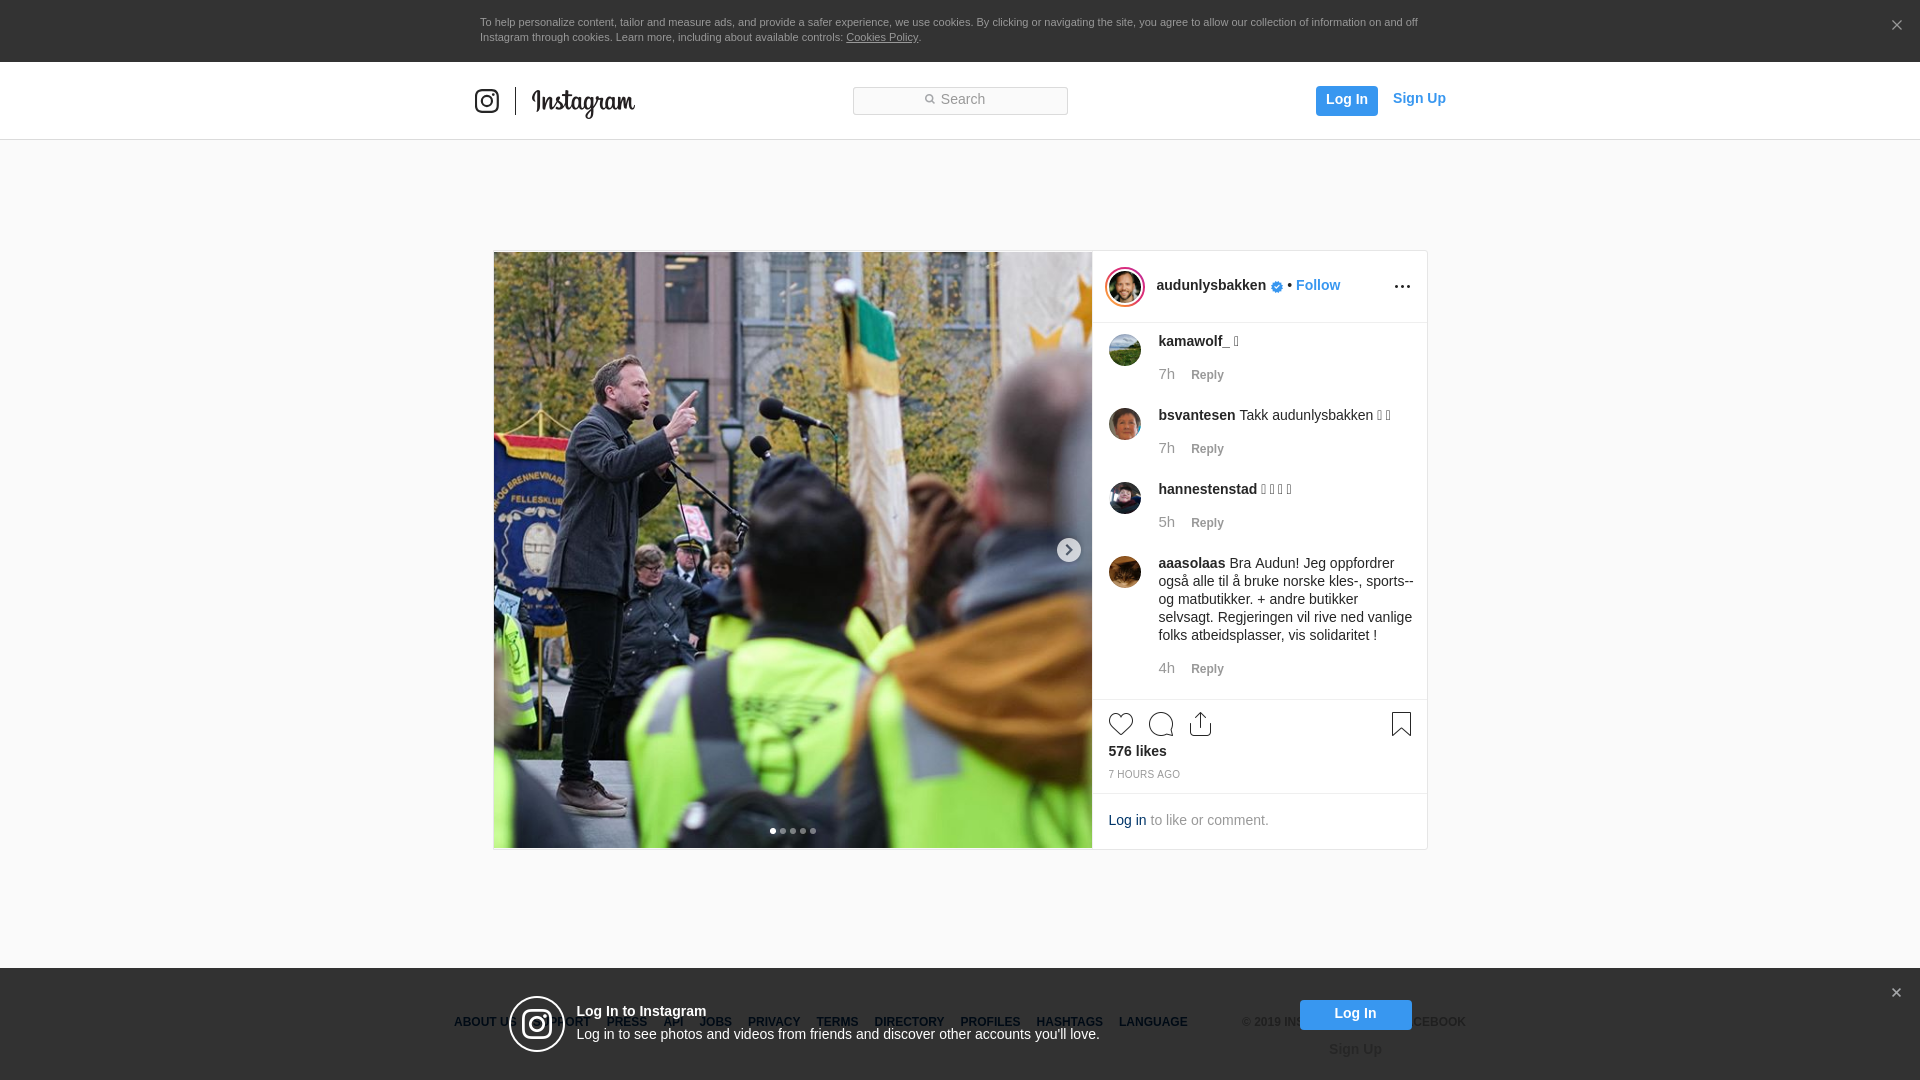The image size is (1920, 1080).
Task: Follow audunlysbakken
Action: 1317,285
